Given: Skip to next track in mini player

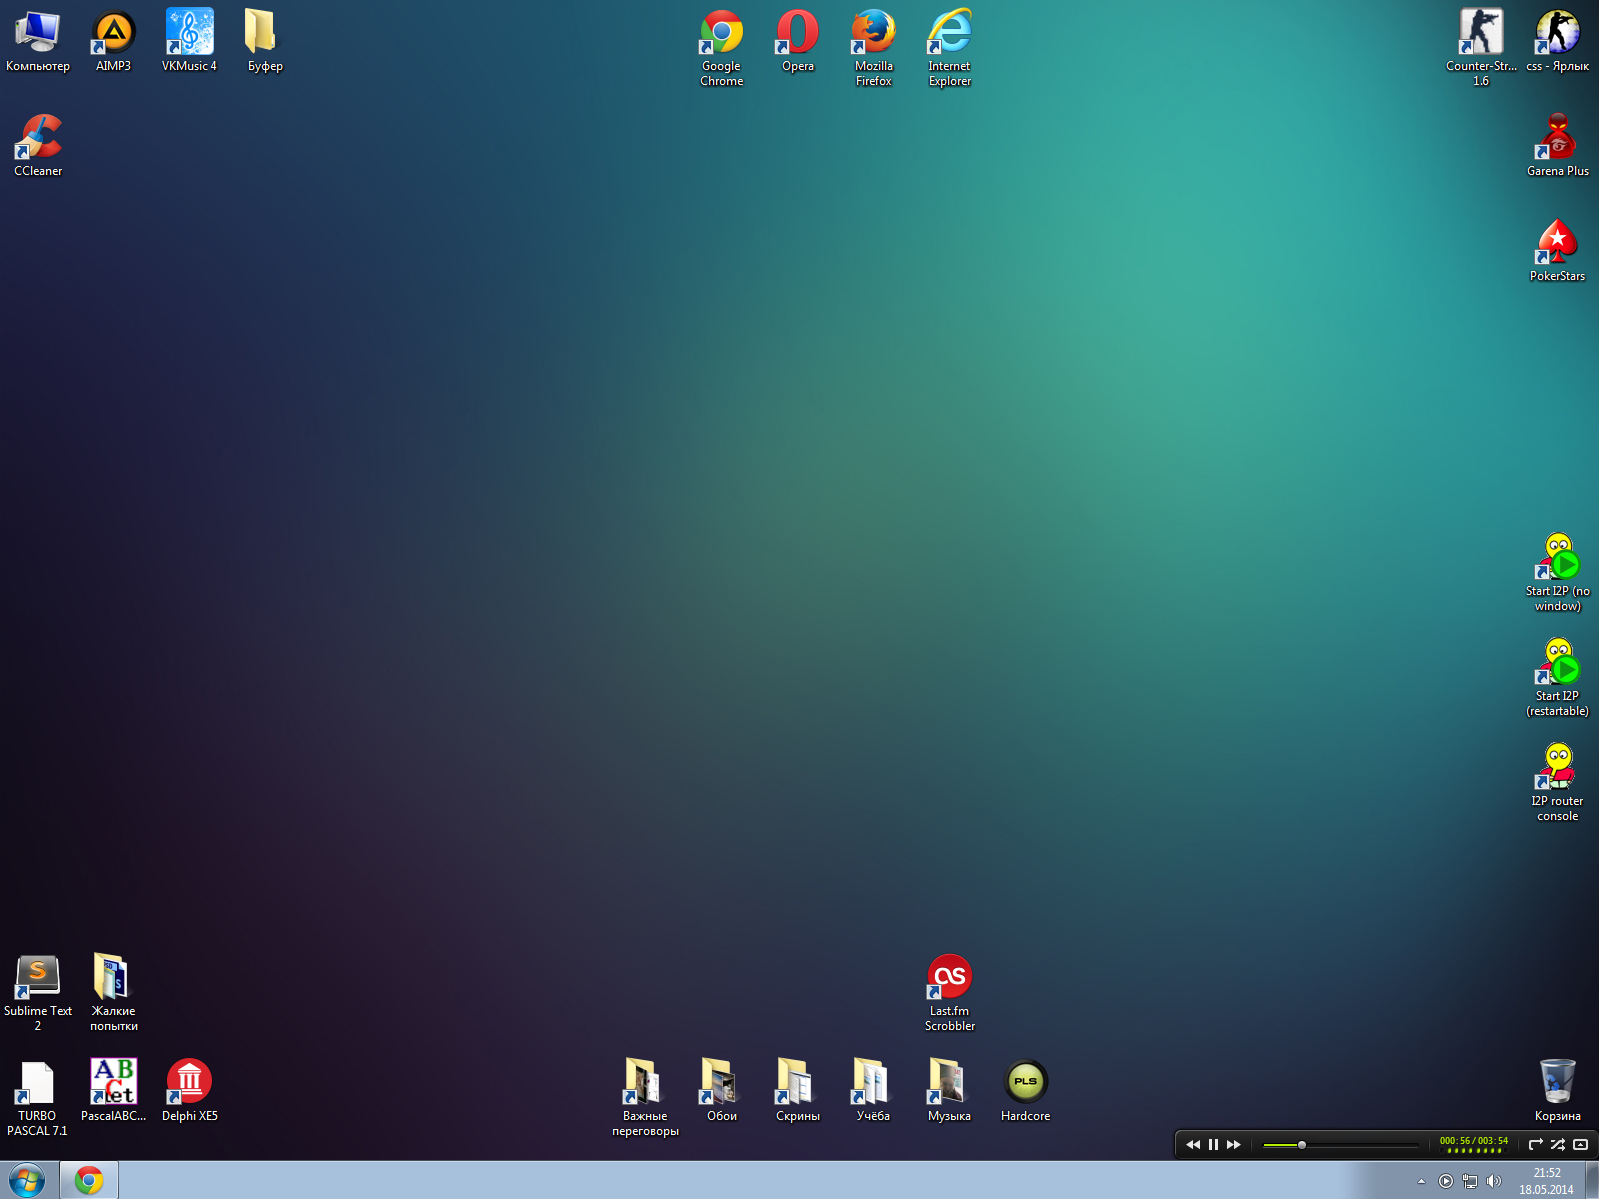Looking at the screenshot, I should (1234, 1145).
